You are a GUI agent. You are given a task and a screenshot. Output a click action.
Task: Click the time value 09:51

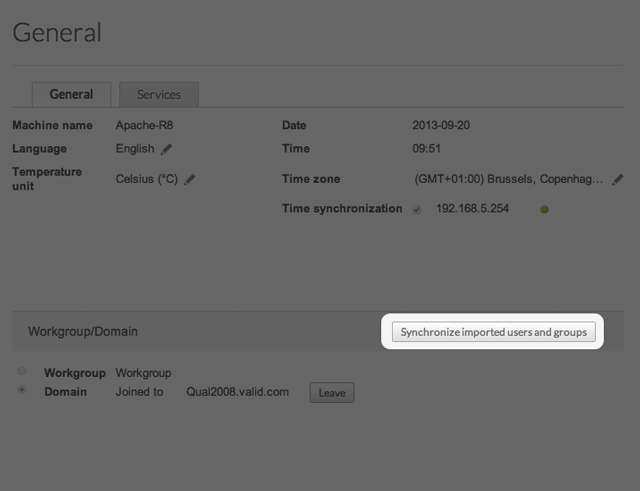(427, 148)
